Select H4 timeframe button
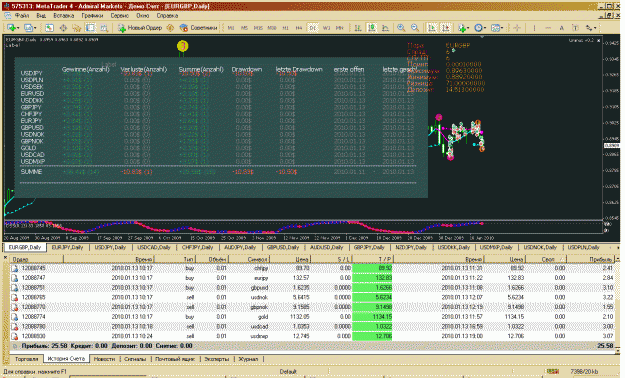Image resolution: width=625 pixels, height=378 pixels. click(x=299, y=28)
